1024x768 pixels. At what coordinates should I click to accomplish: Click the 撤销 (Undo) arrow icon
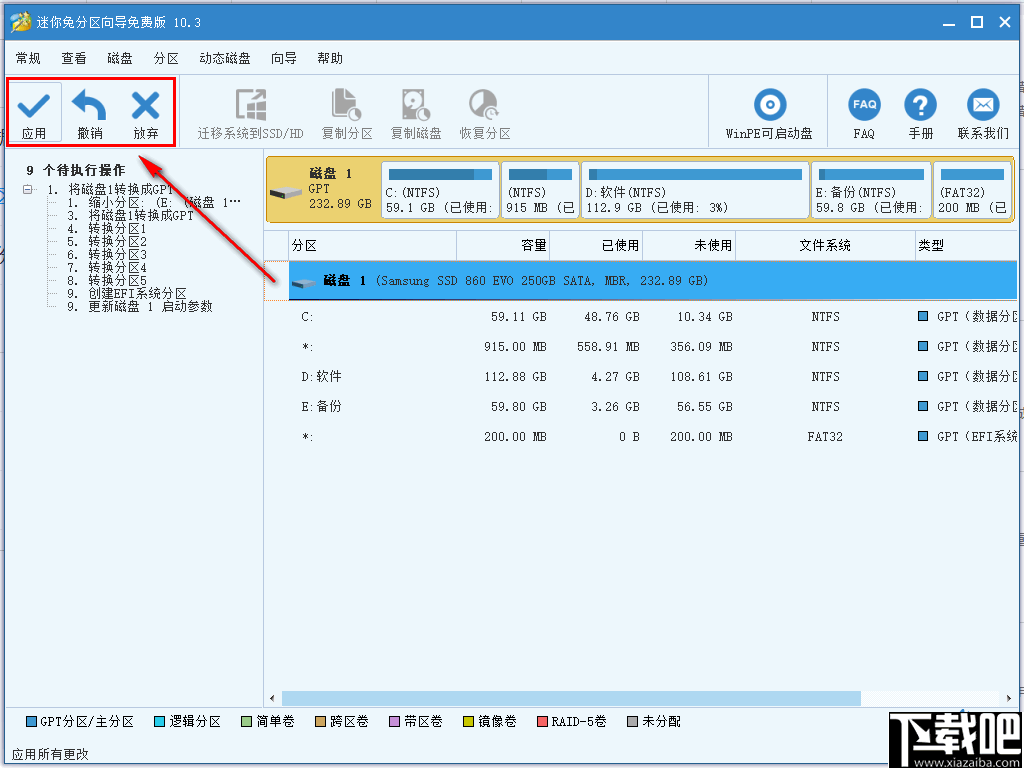click(89, 110)
